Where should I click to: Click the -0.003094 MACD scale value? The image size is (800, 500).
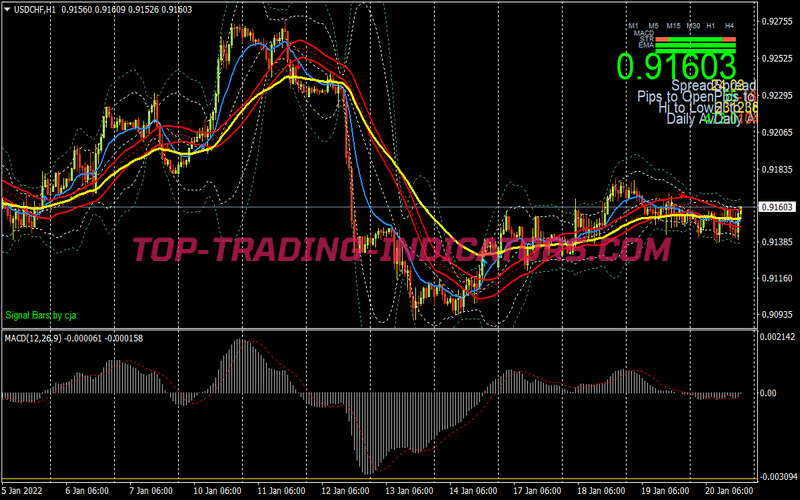pos(777,477)
